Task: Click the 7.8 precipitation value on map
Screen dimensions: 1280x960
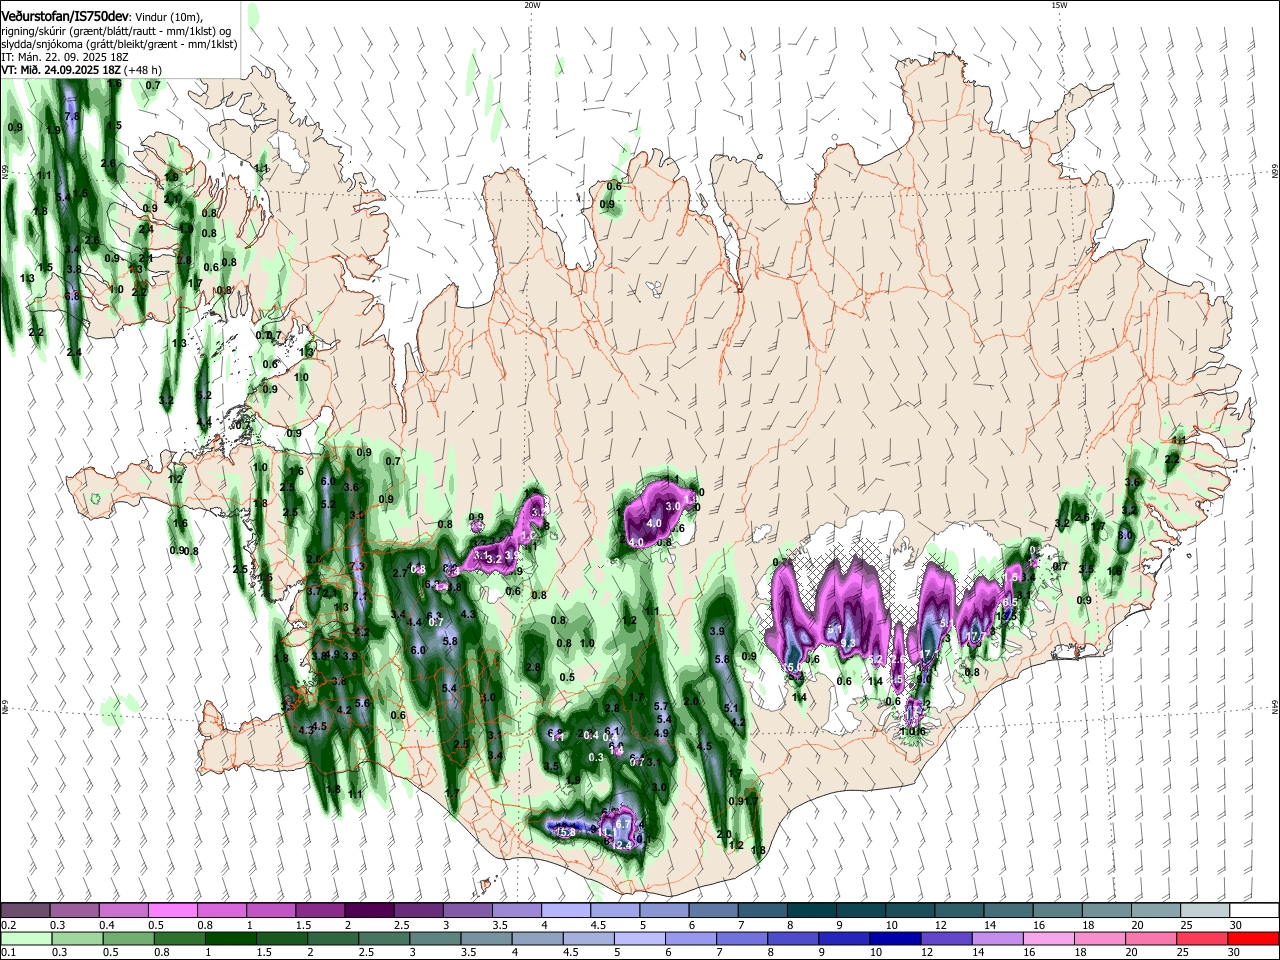Action: pos(72,117)
